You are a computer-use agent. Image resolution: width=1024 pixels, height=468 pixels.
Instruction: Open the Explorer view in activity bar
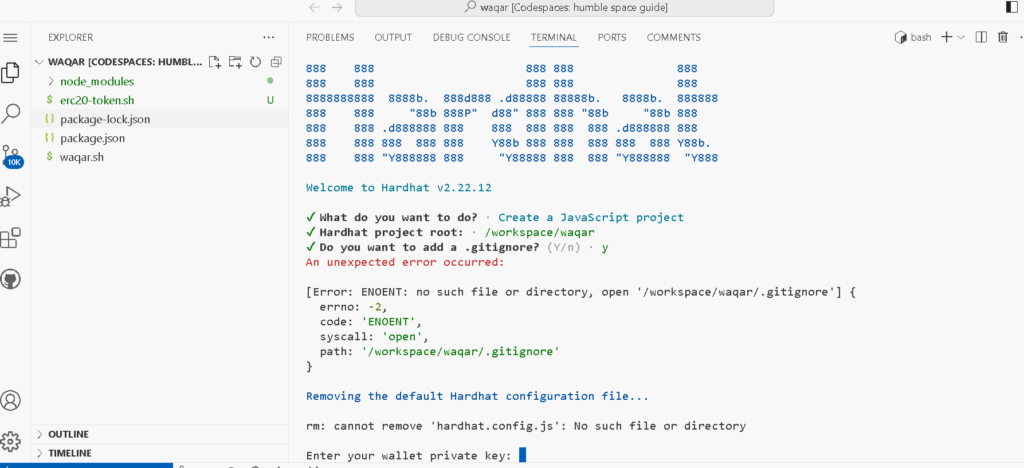coord(10,73)
